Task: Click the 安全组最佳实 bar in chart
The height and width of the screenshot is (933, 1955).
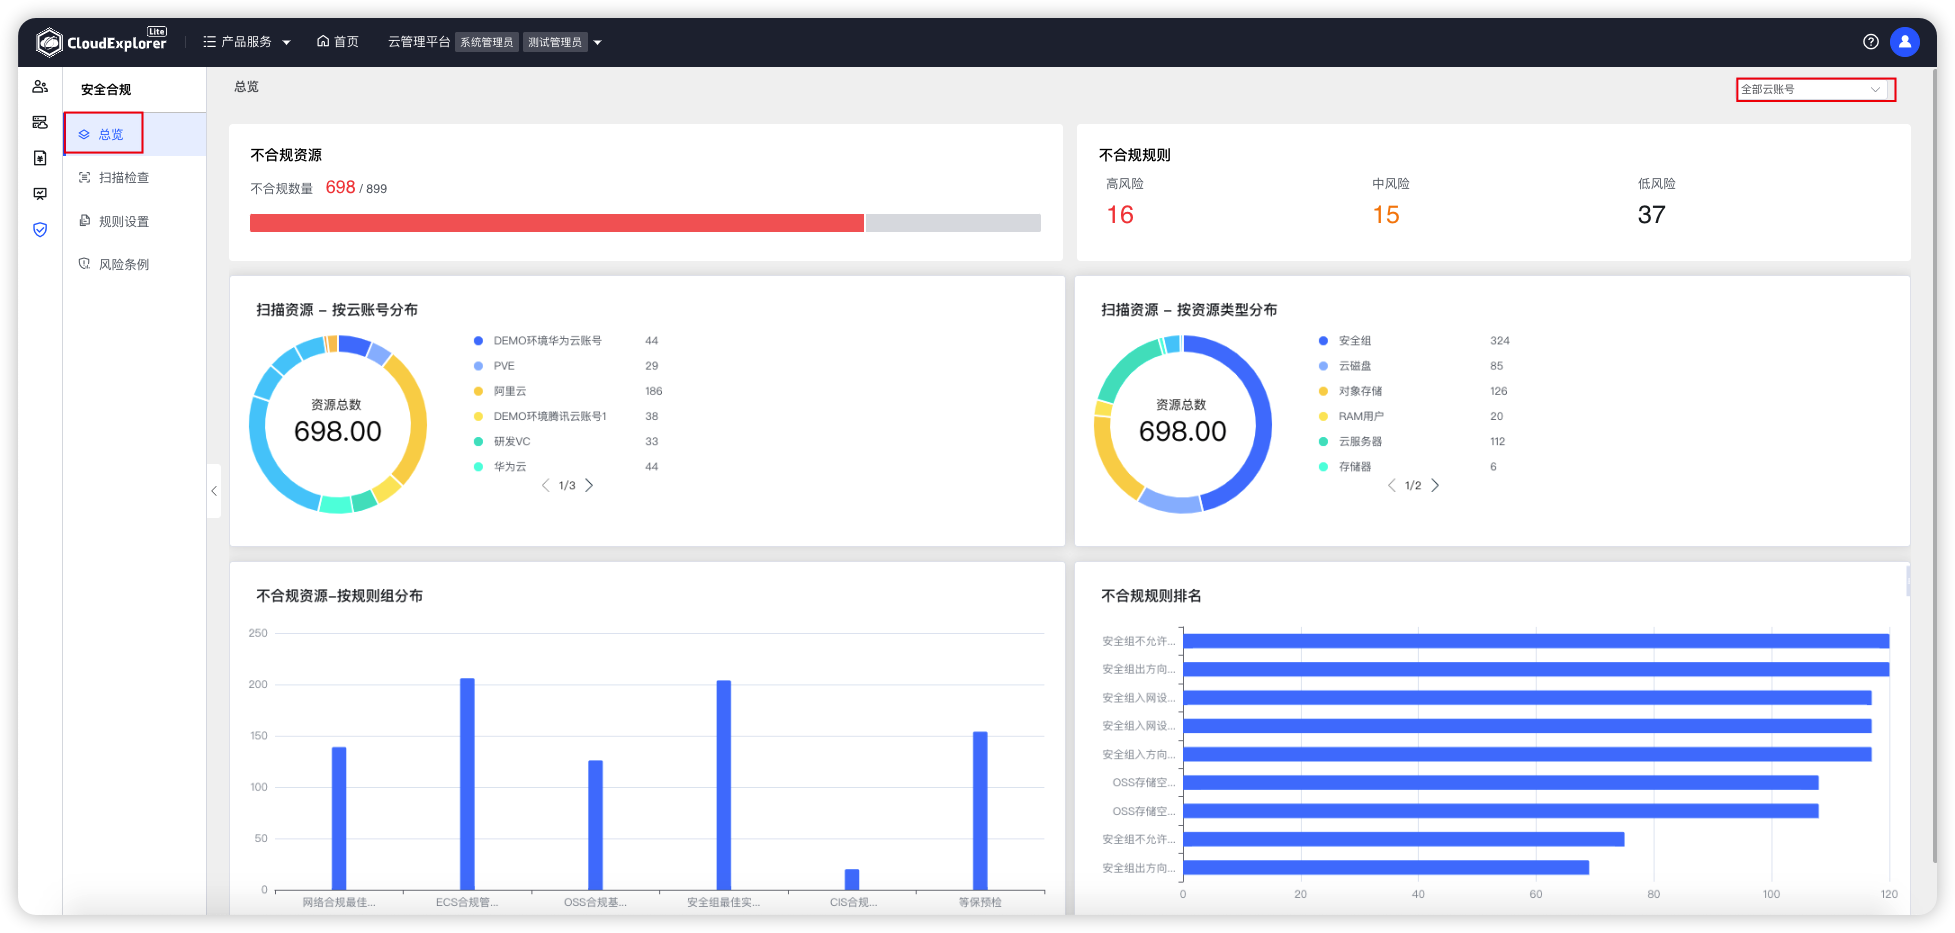Action: coord(724,785)
